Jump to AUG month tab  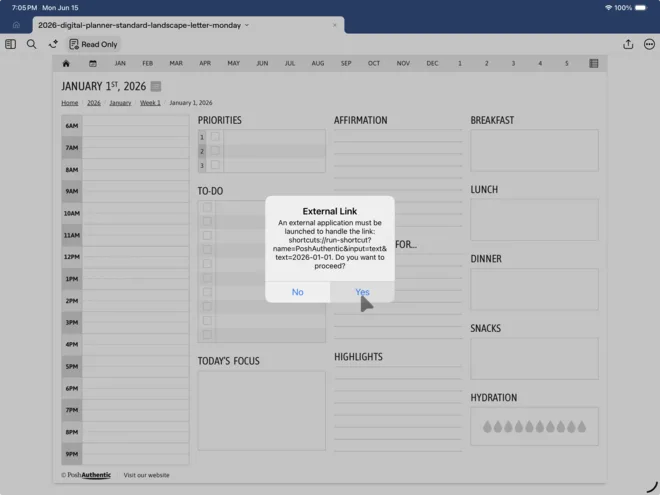click(x=318, y=64)
